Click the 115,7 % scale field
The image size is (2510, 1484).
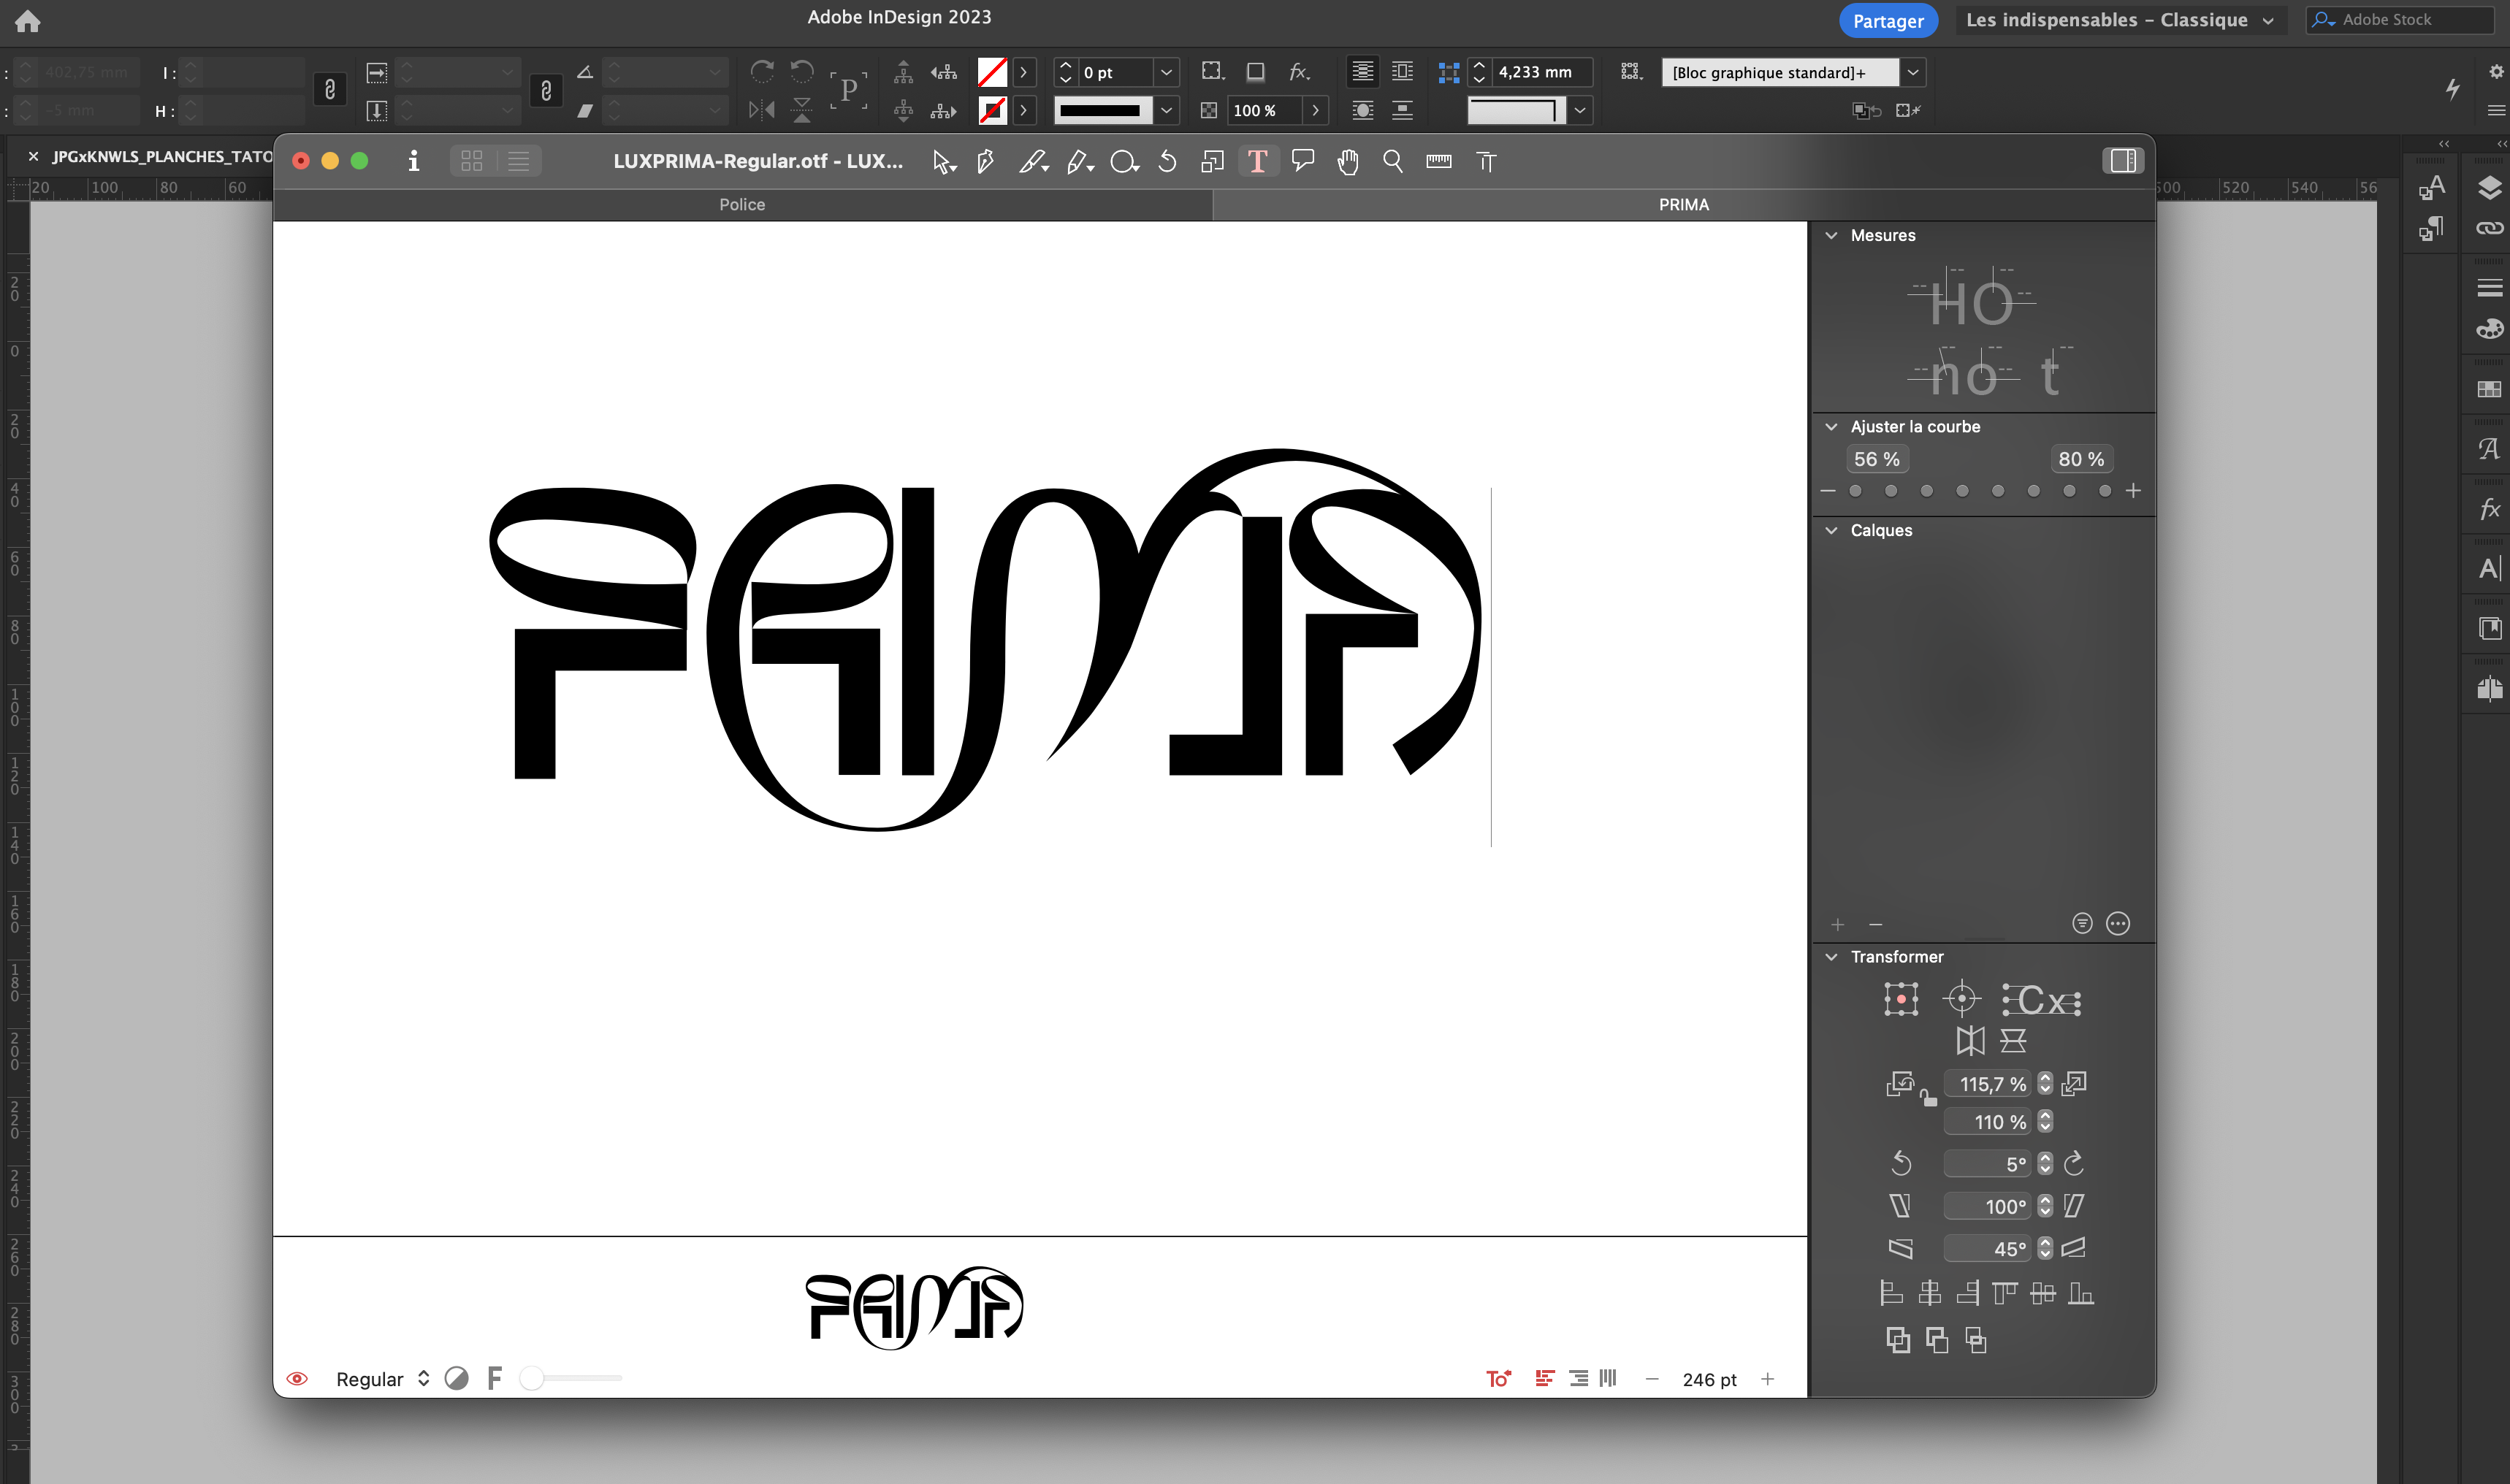(1987, 1084)
